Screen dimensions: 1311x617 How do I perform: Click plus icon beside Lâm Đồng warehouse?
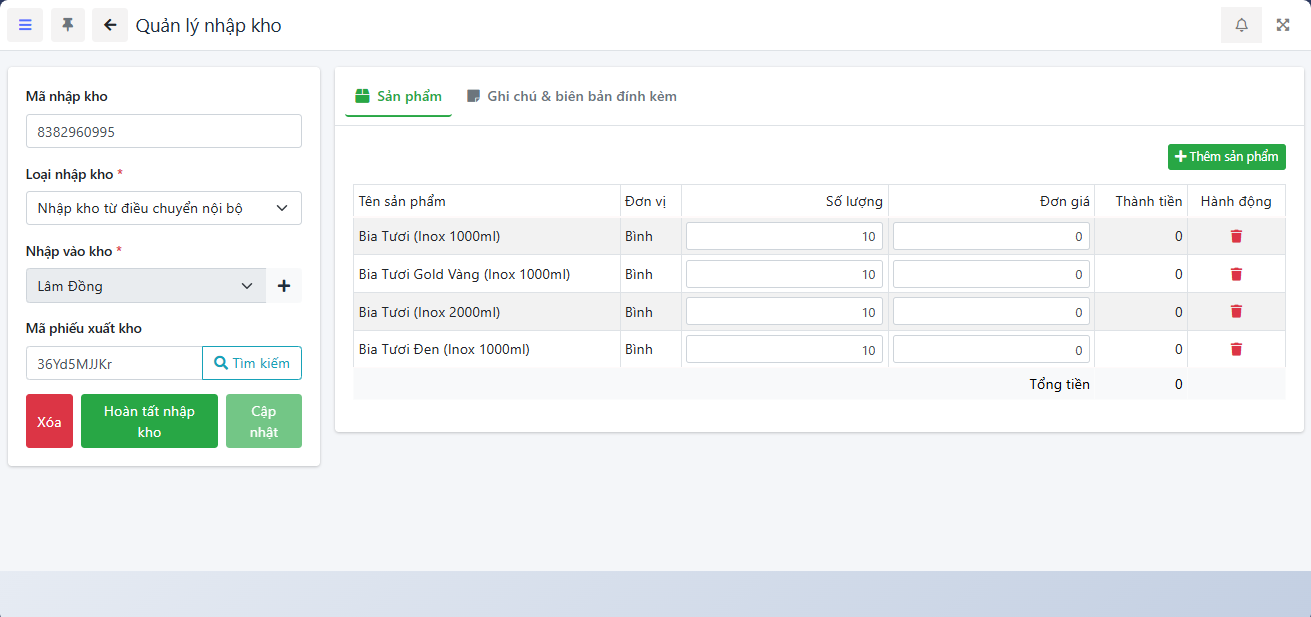[x=284, y=286]
